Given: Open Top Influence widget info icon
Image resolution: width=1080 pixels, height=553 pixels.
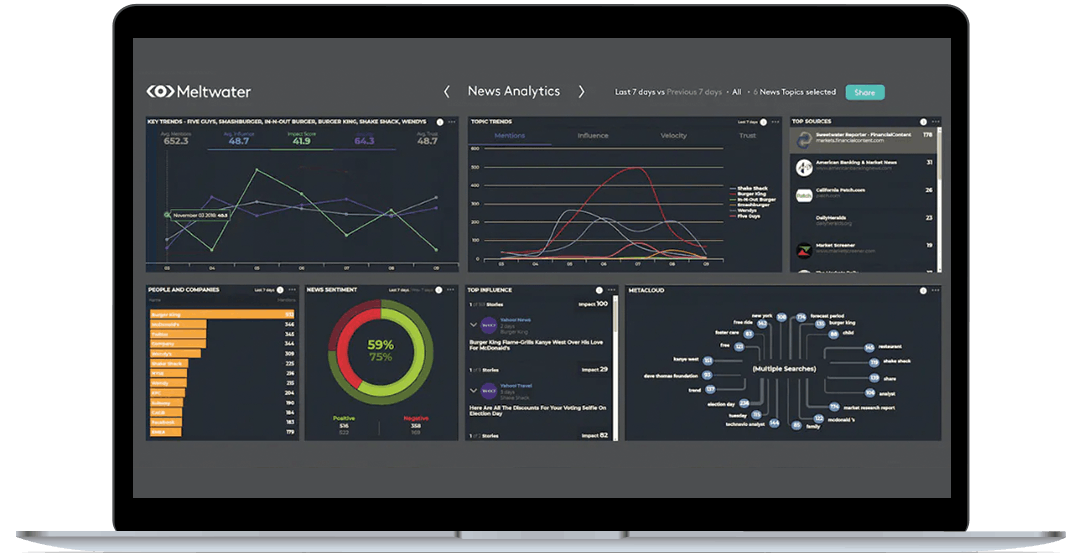Looking at the screenshot, I should (x=599, y=290).
